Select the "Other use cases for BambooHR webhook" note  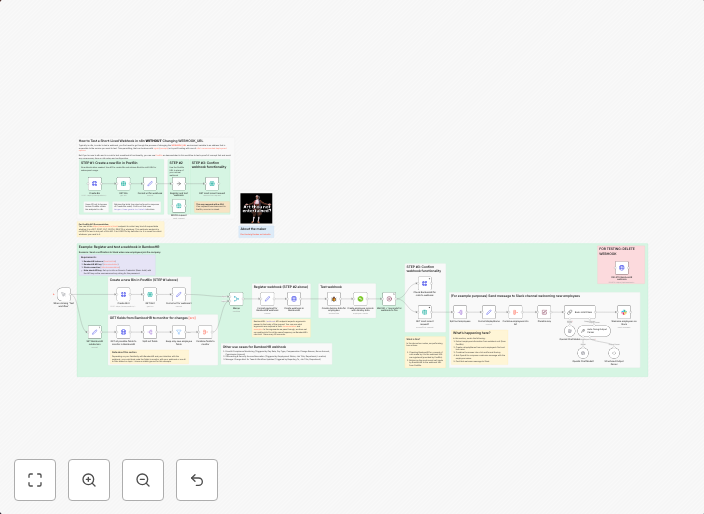pos(276,352)
